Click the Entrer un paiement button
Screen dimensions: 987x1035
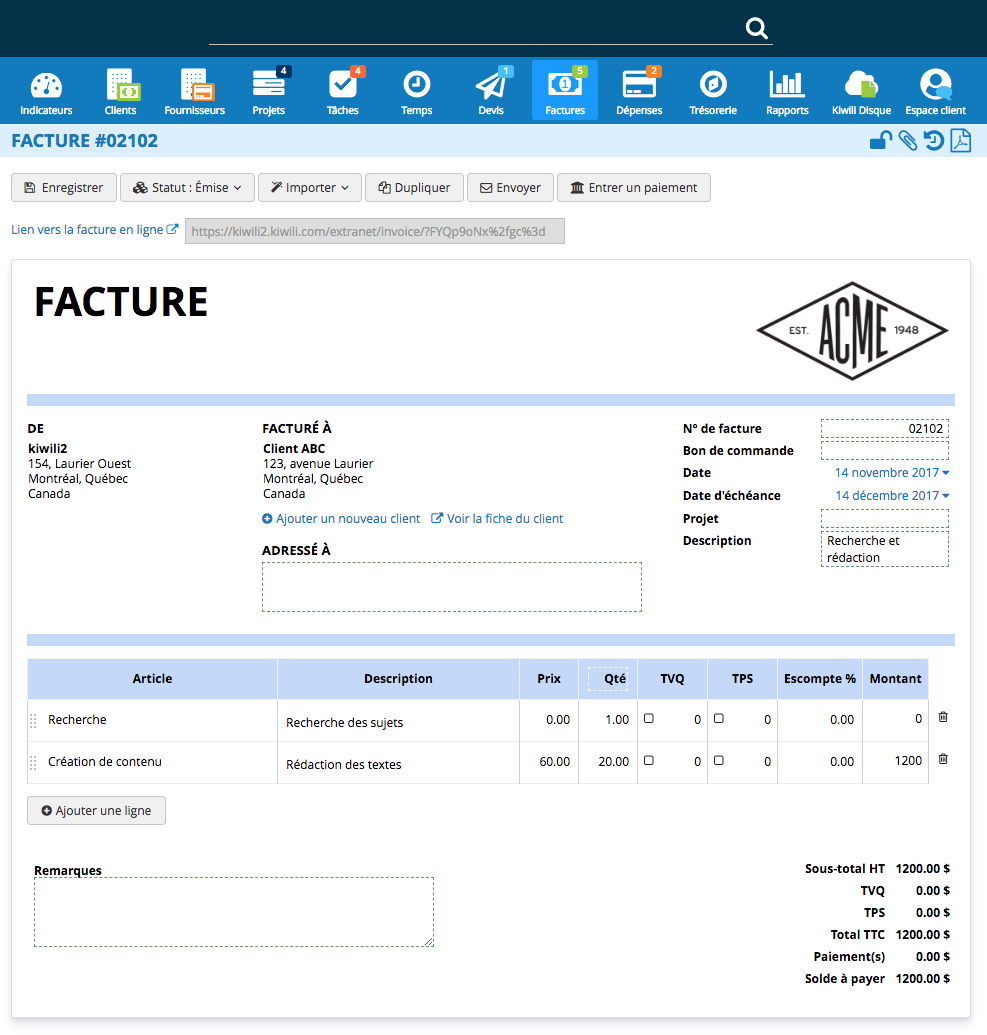[x=634, y=188]
